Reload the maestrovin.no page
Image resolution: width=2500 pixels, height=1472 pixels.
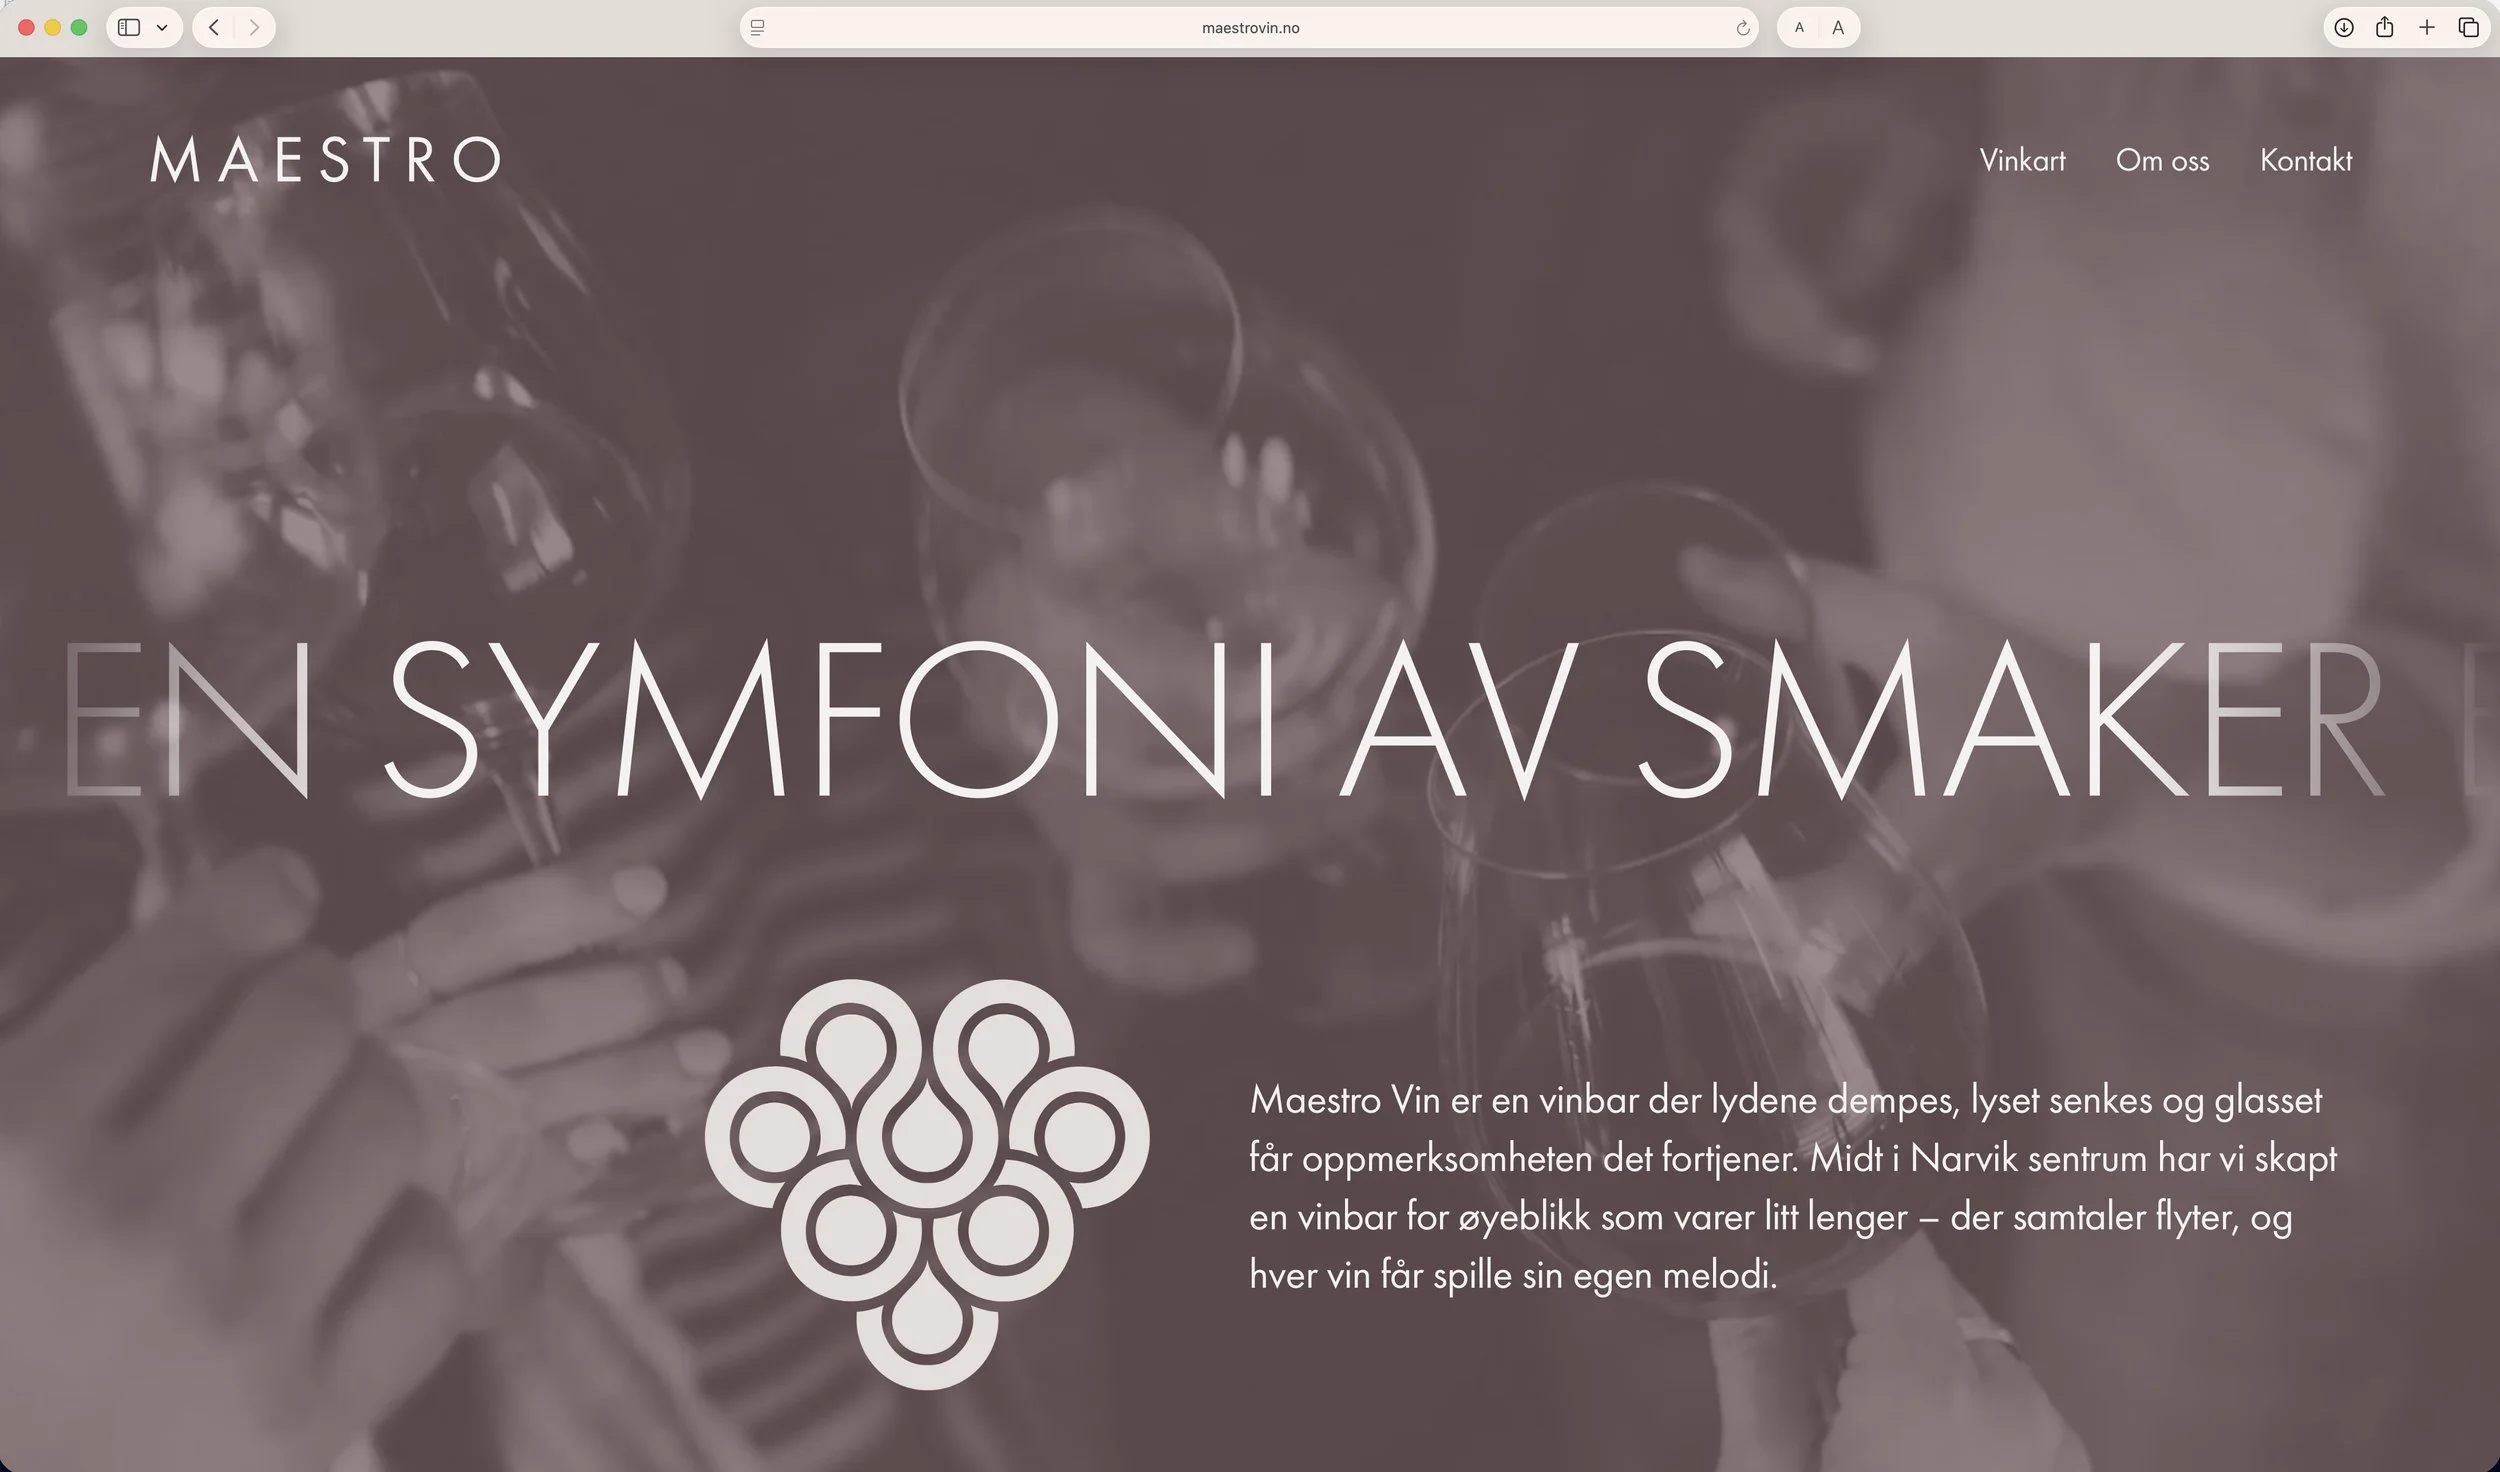[1743, 28]
